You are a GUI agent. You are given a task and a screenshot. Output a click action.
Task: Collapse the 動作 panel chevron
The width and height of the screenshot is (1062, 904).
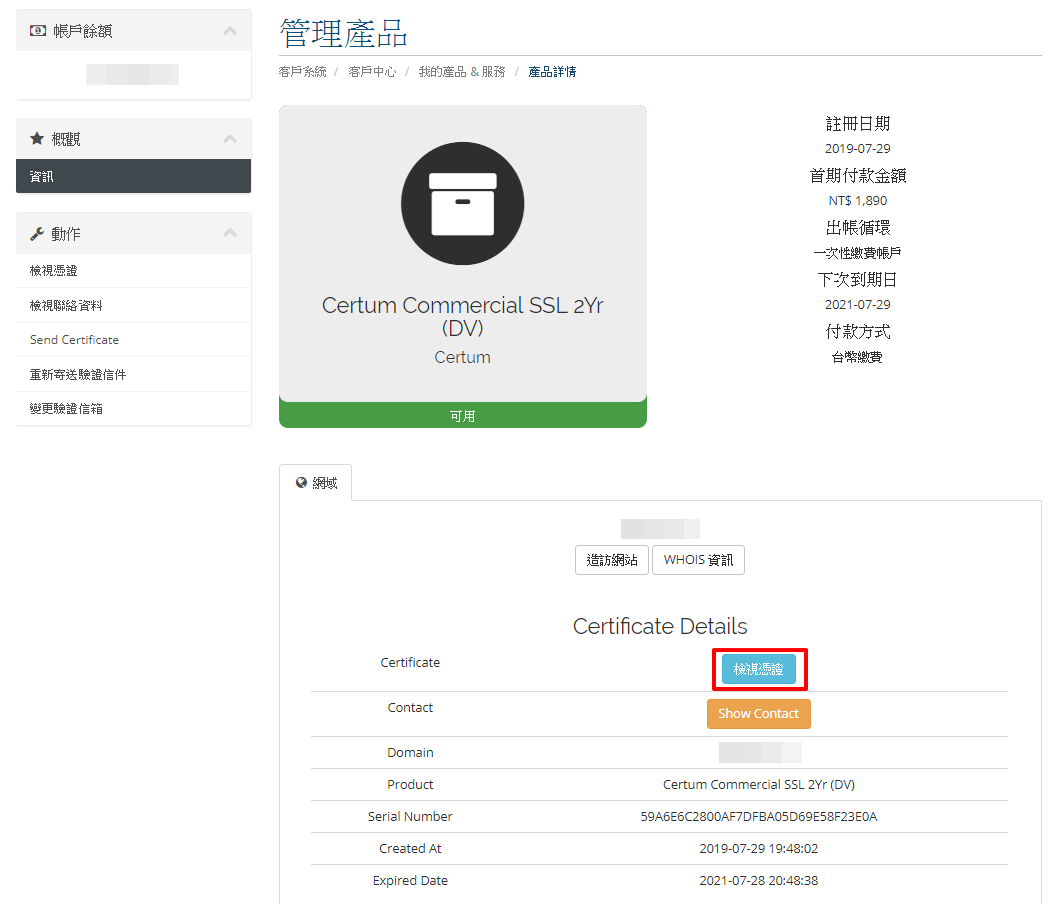230,233
